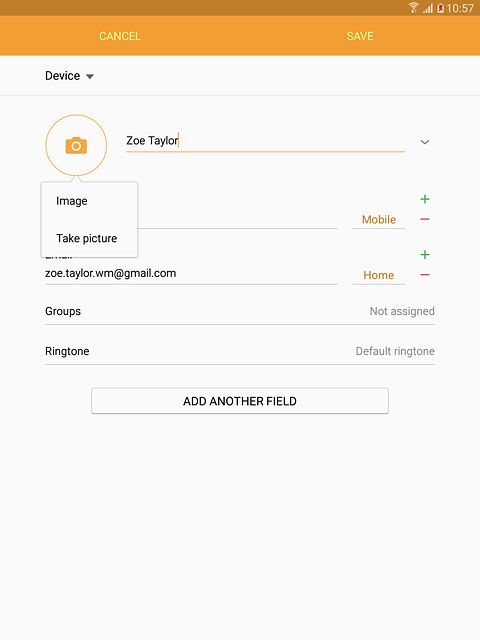The height and width of the screenshot is (640, 480).
Task: Tap the battery icon in status bar
Action: point(440,8)
